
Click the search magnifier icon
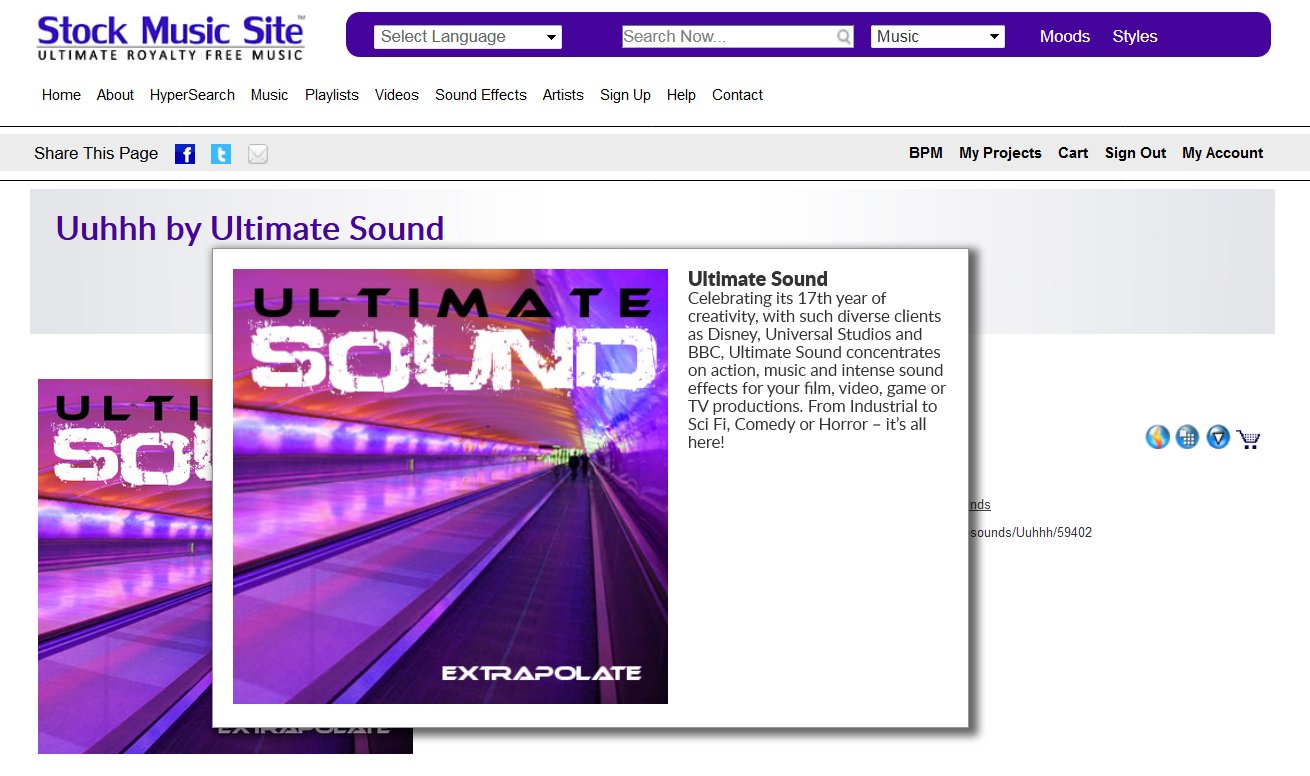[845, 37]
